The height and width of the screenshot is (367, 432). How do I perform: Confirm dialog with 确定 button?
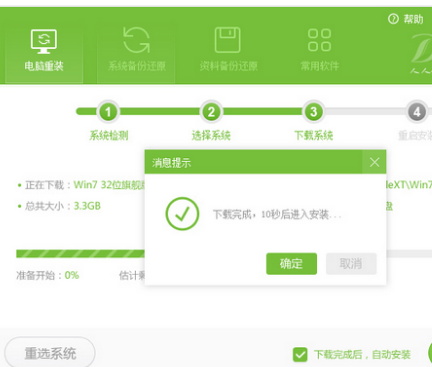coord(291,264)
